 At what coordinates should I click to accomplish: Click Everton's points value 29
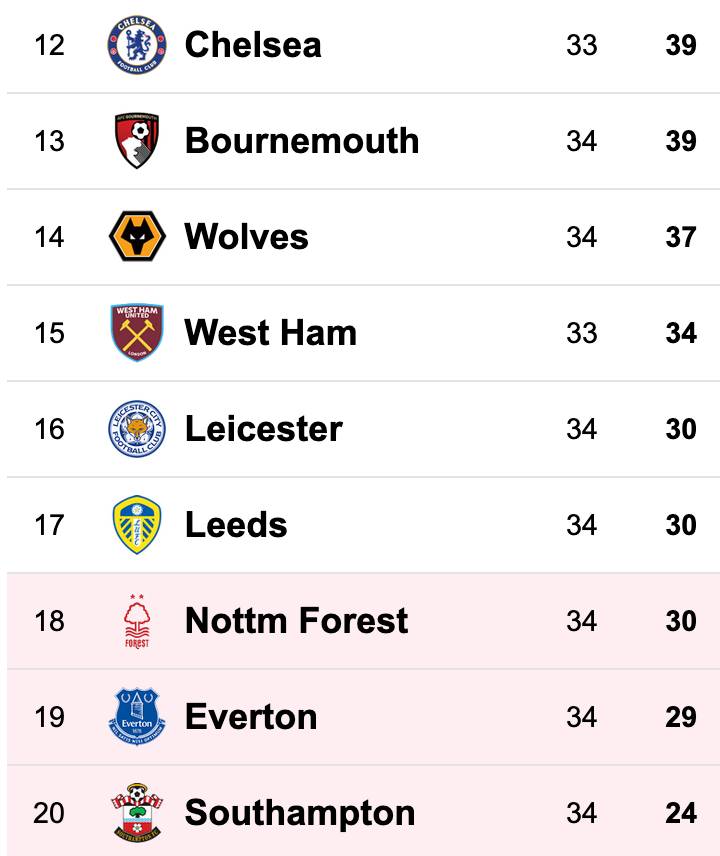[681, 717]
